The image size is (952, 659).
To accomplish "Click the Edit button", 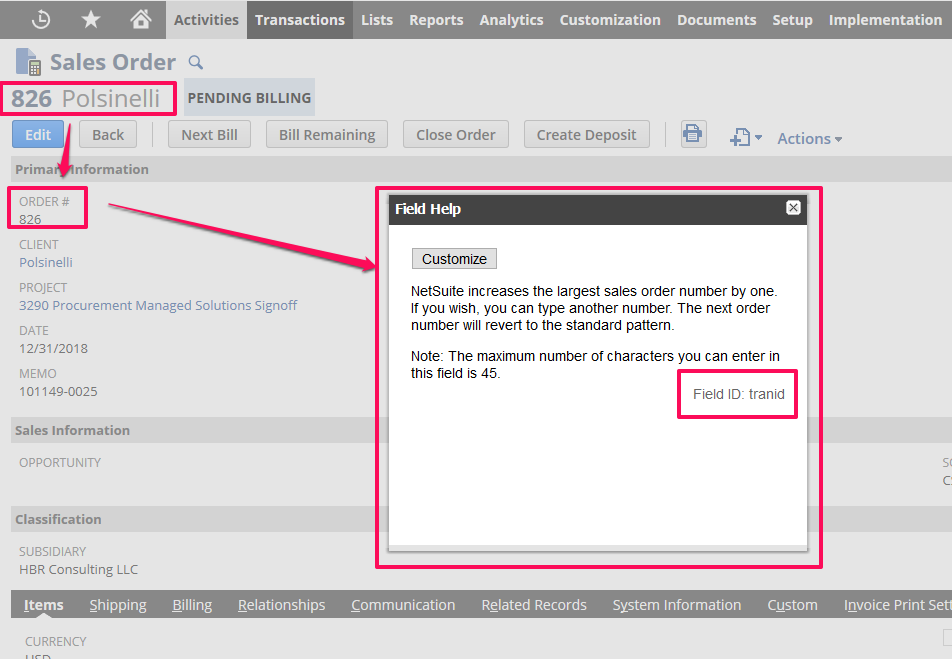I will click(38, 135).
